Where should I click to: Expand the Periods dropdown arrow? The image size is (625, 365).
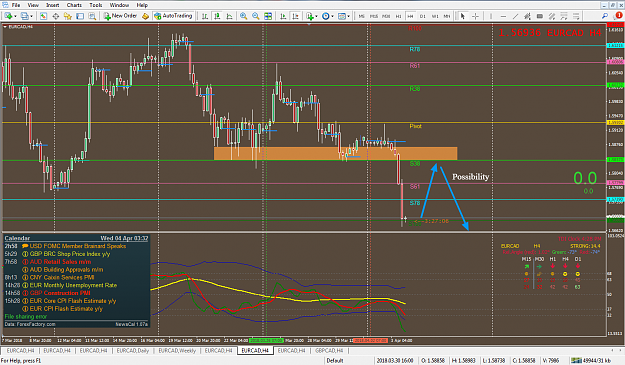click(x=332, y=16)
